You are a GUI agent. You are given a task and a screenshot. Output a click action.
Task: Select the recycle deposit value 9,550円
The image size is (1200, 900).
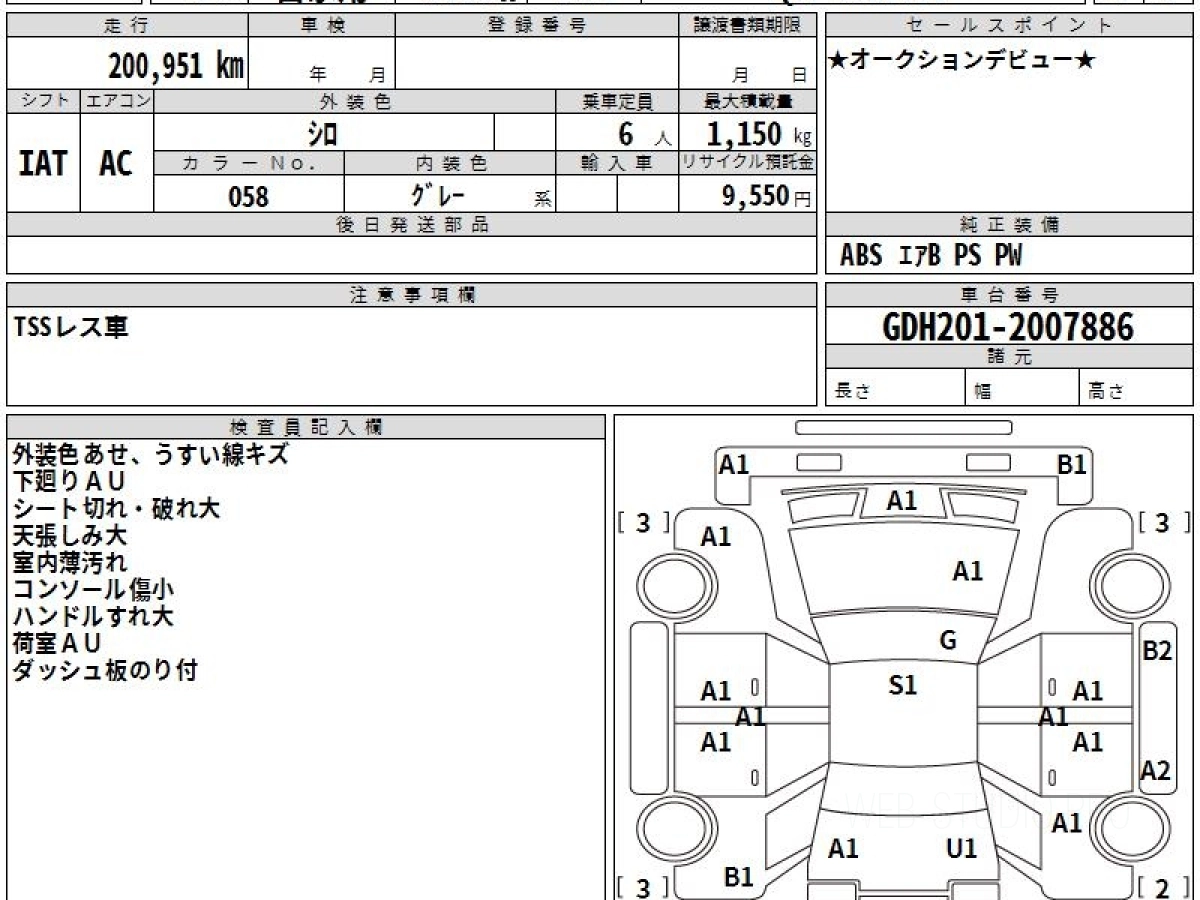(x=767, y=196)
